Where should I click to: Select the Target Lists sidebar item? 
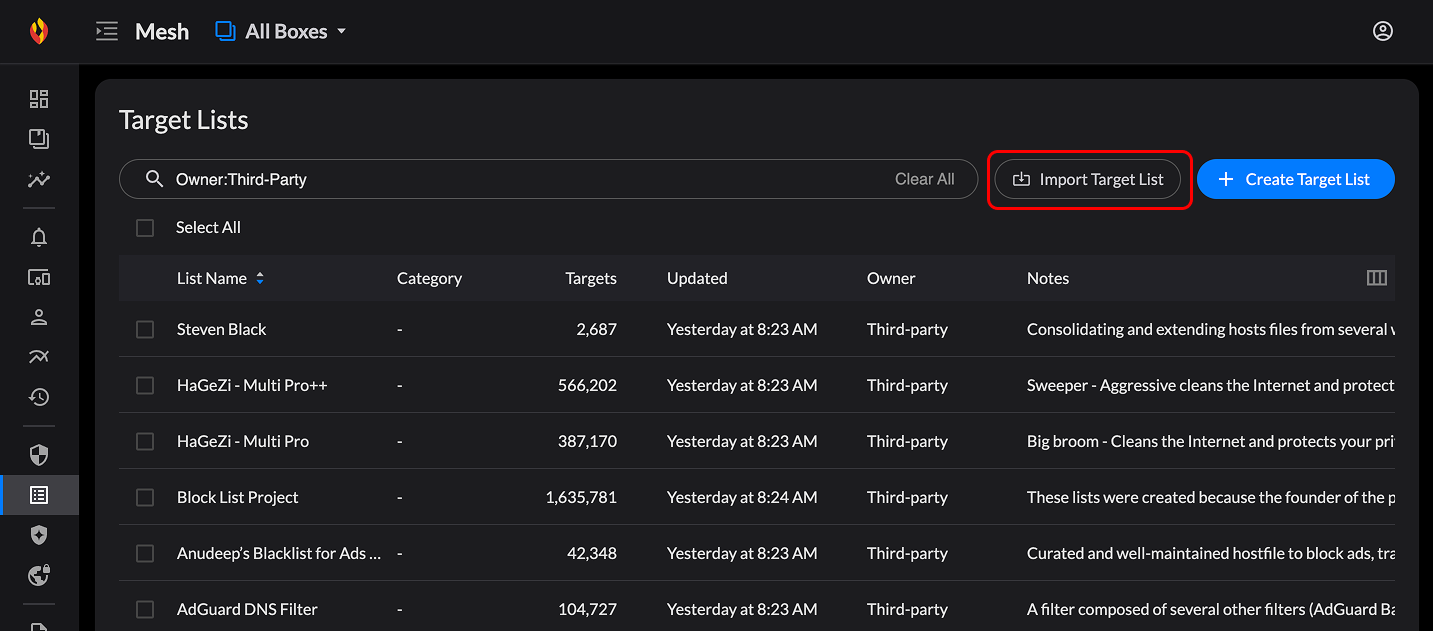click(39, 495)
